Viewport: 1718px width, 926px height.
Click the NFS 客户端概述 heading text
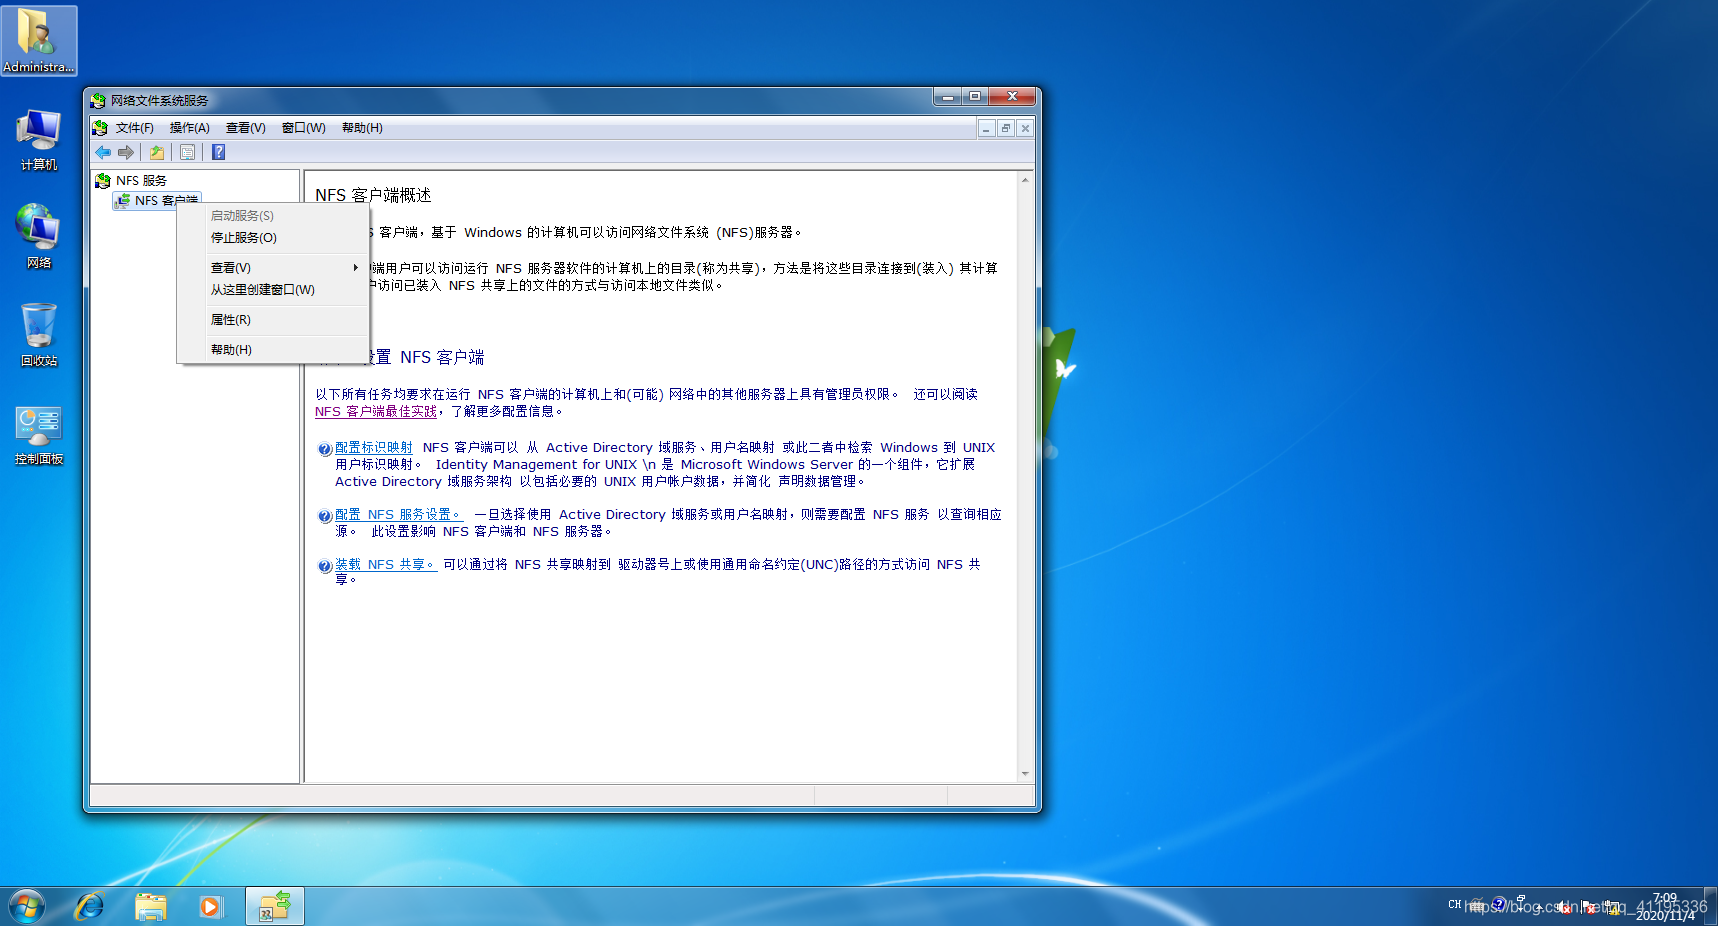373,195
